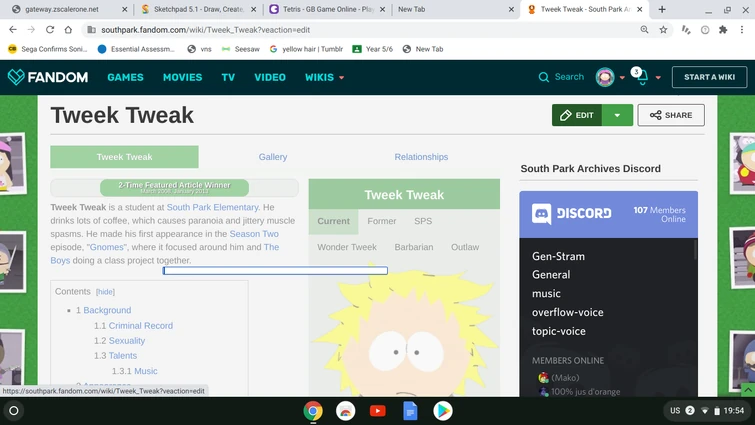Expand the avatar dropdown arrow
This screenshot has height=425, width=755.
point(622,77)
